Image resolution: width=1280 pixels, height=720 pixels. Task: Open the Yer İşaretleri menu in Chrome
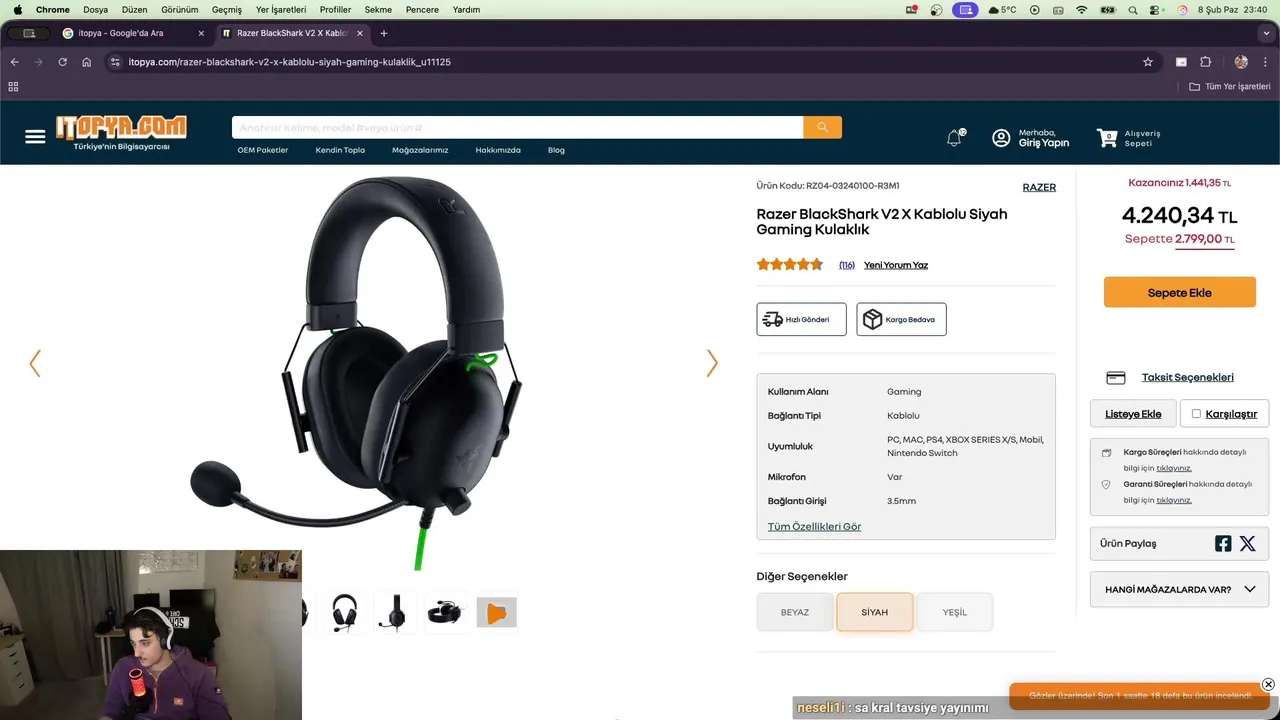click(x=281, y=9)
